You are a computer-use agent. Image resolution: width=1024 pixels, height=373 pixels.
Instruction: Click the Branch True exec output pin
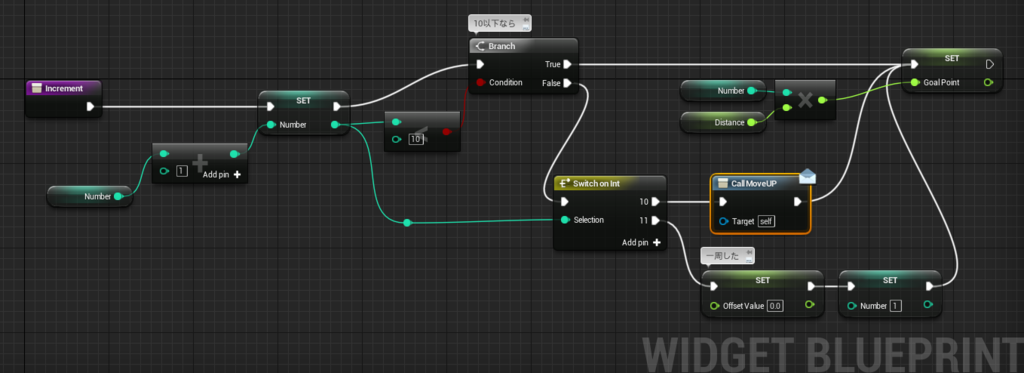click(x=568, y=64)
